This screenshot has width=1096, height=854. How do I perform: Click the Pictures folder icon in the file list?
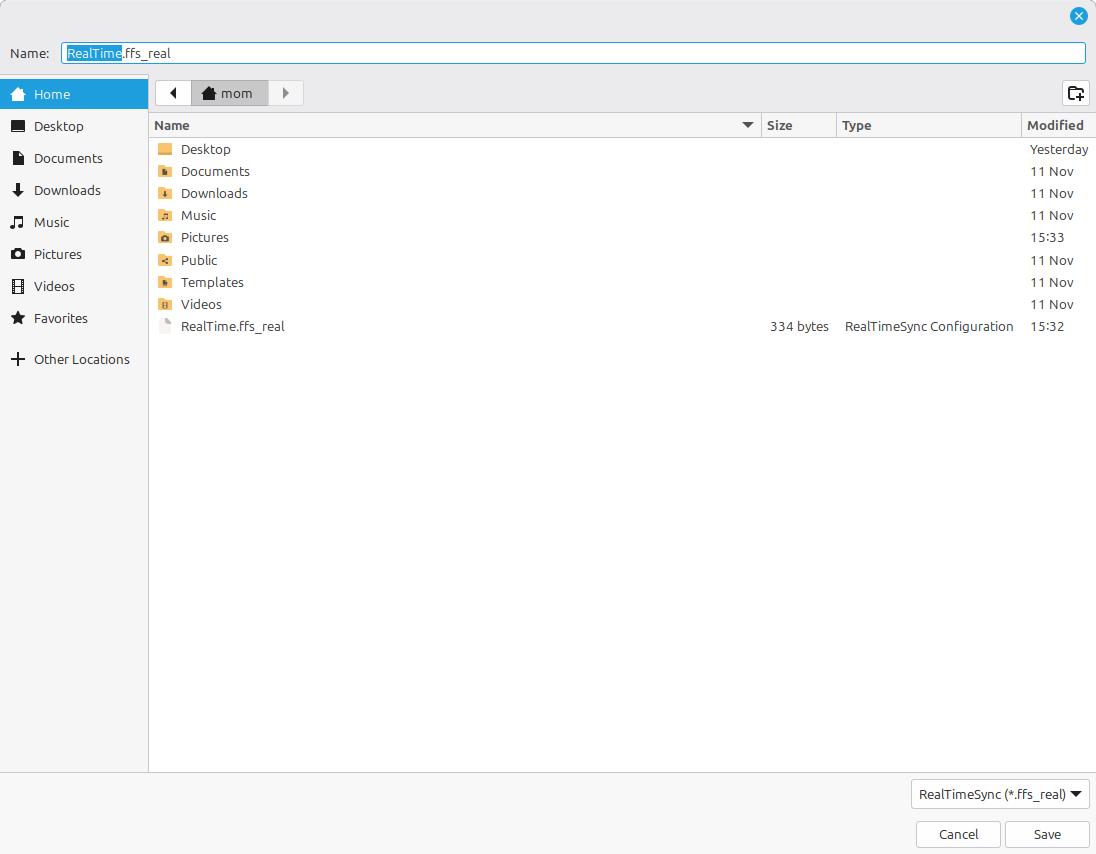click(x=165, y=238)
